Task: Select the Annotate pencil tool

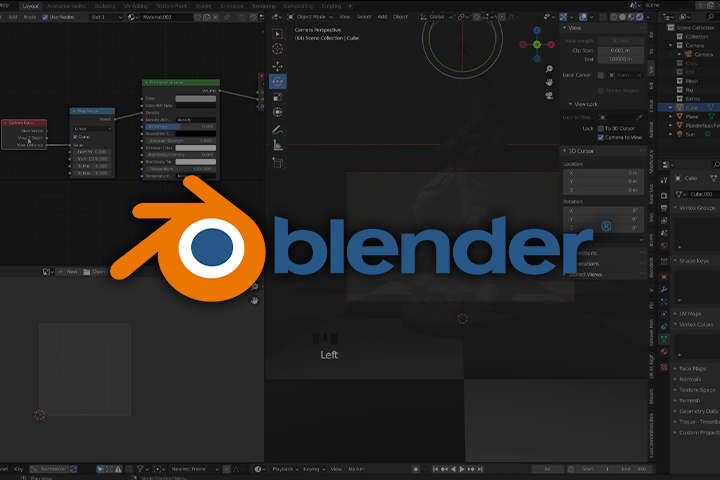Action: point(277,130)
